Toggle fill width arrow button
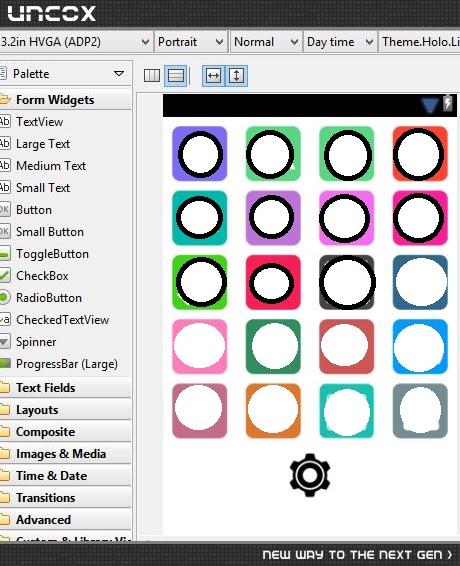The image size is (460, 566). click(x=213, y=76)
